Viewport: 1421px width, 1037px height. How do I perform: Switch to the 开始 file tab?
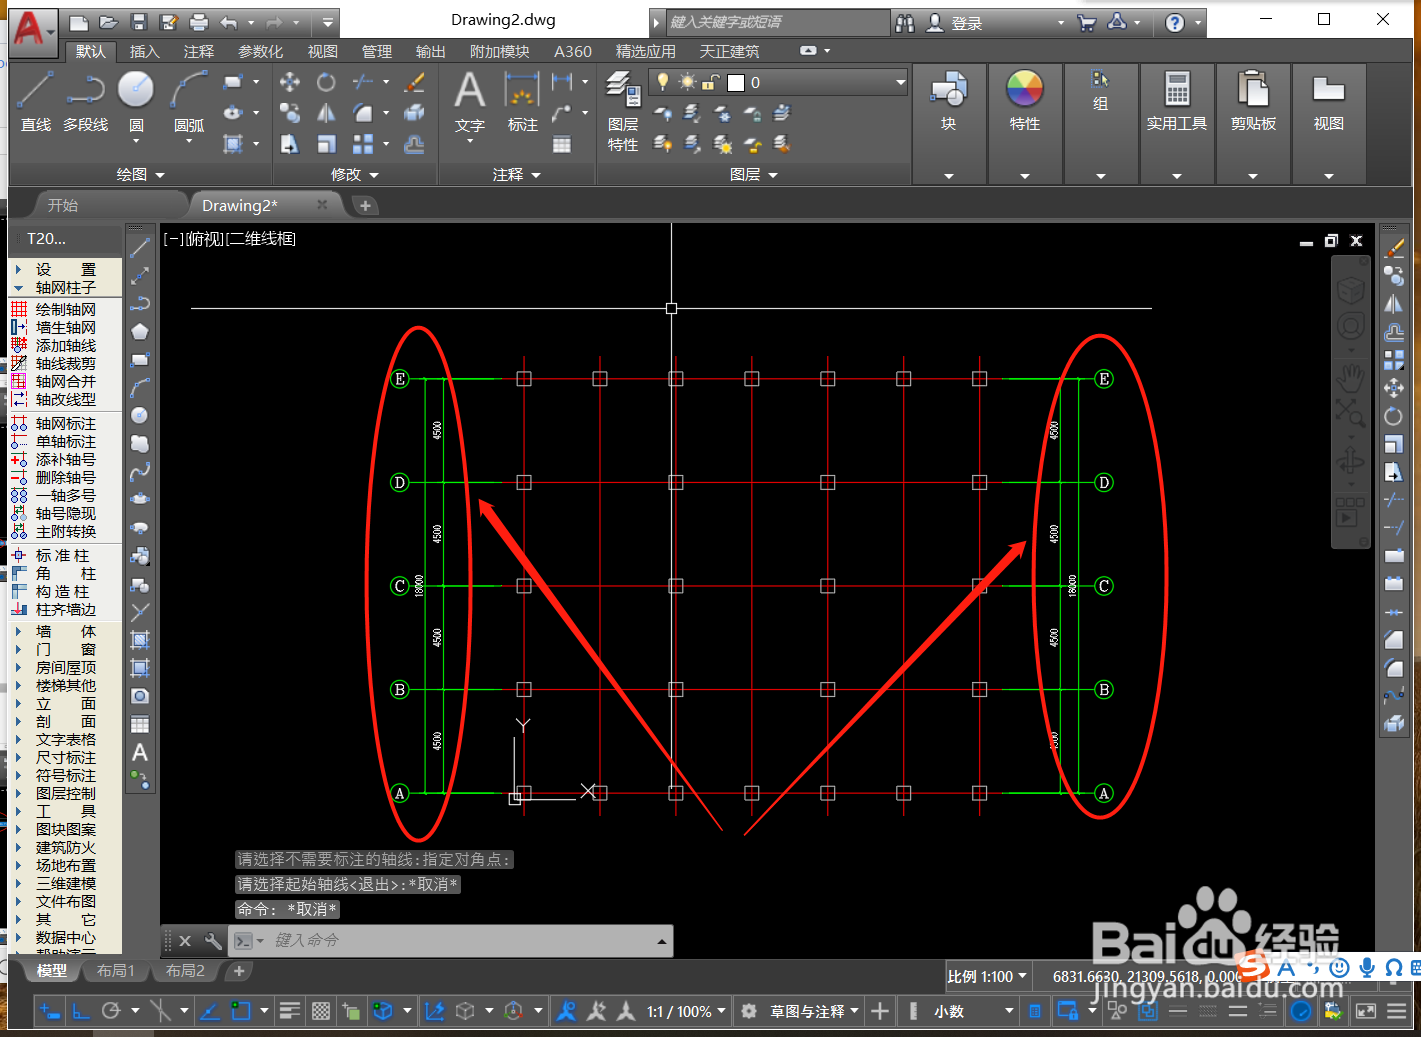coord(62,205)
